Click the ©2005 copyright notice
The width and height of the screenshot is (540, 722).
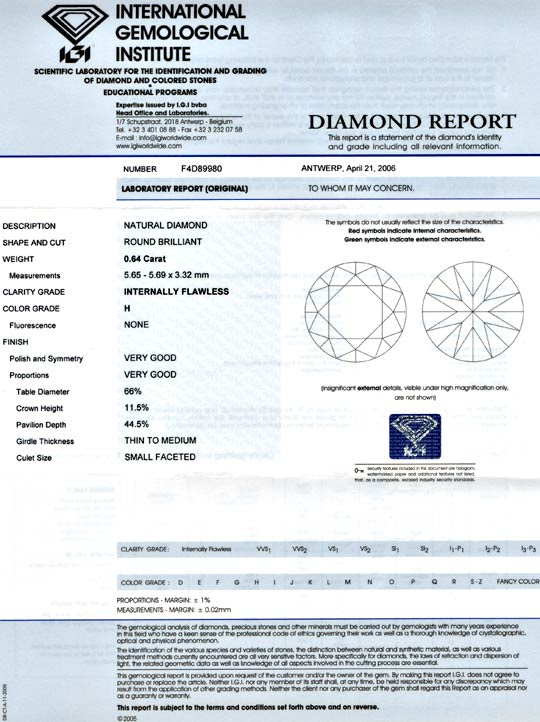tap(127, 718)
